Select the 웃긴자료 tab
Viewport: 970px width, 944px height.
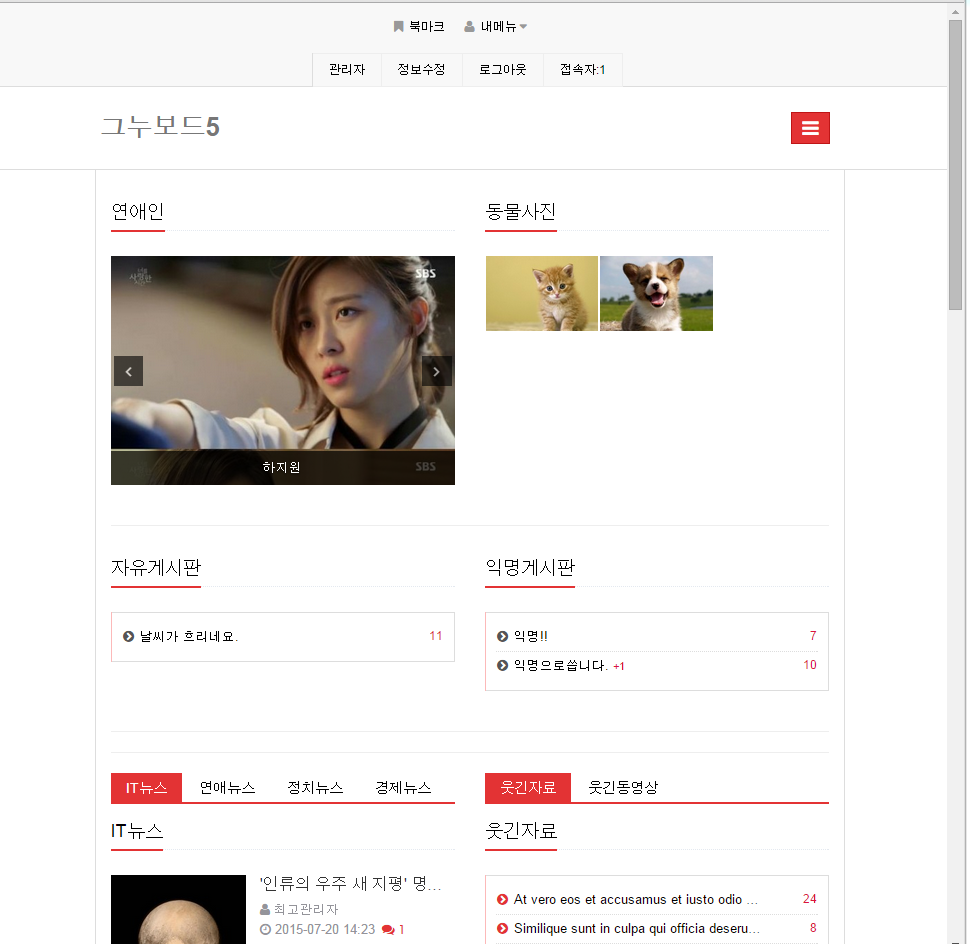(x=528, y=788)
